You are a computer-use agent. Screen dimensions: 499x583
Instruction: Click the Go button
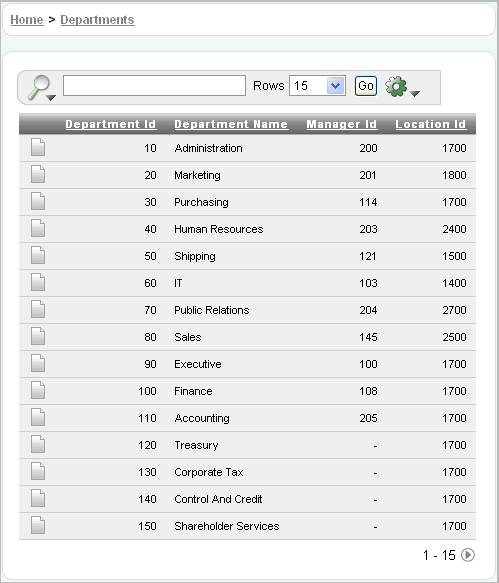(366, 86)
